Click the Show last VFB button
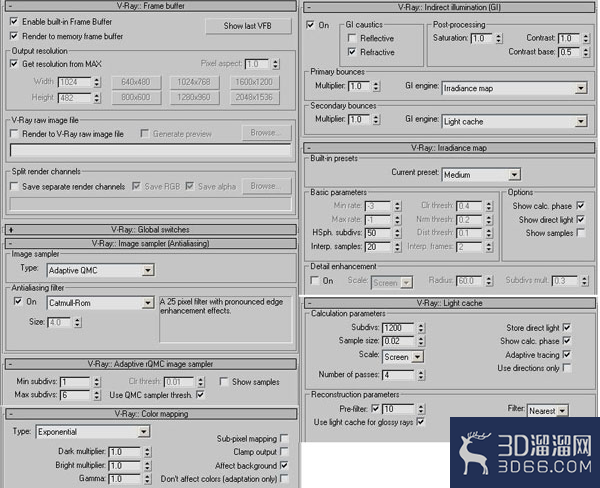Viewport: 600px width, 488px height. click(x=248, y=26)
